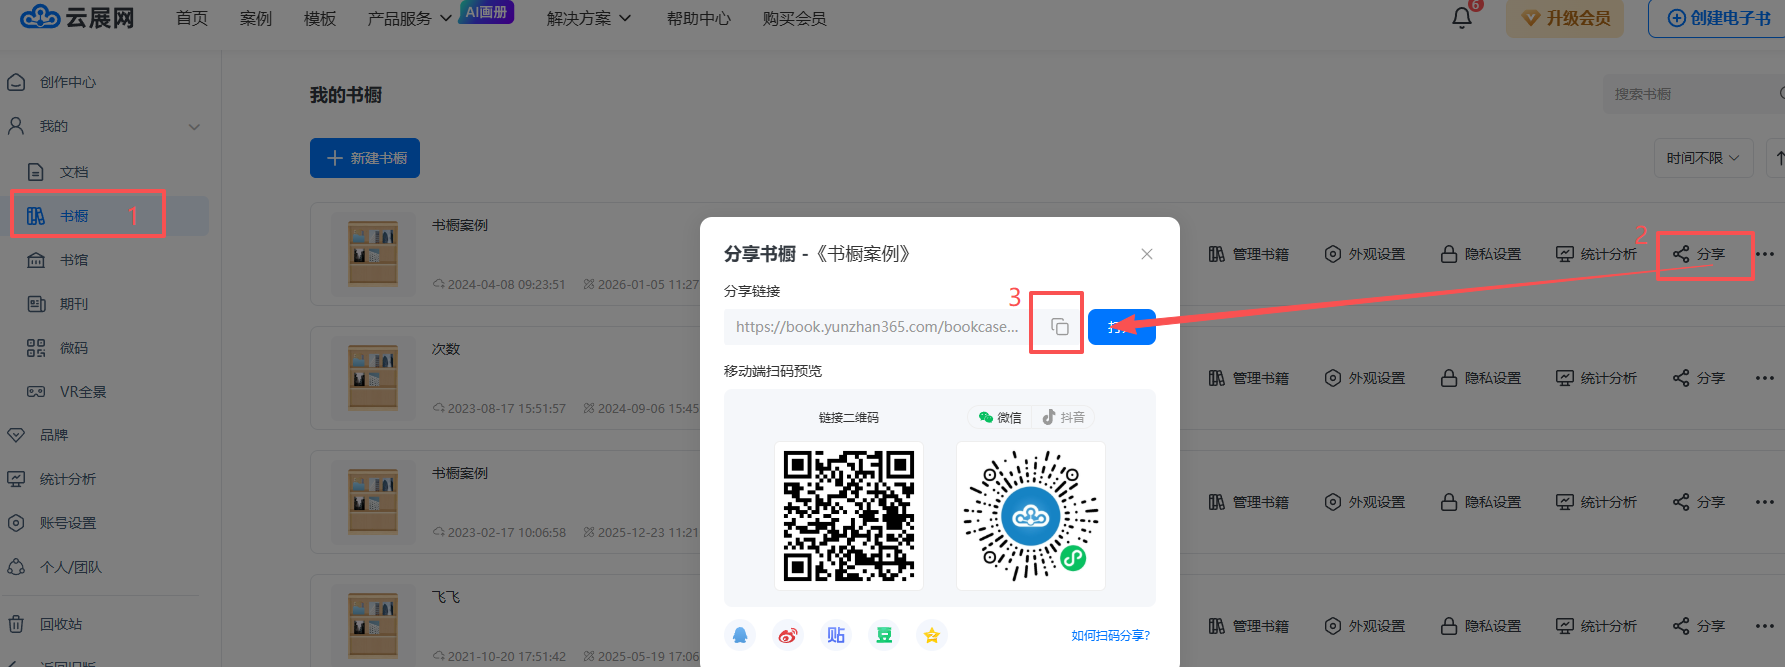Open more options for the 次数 bookcase
Viewport: 1785px width, 667px height.
click(1764, 378)
